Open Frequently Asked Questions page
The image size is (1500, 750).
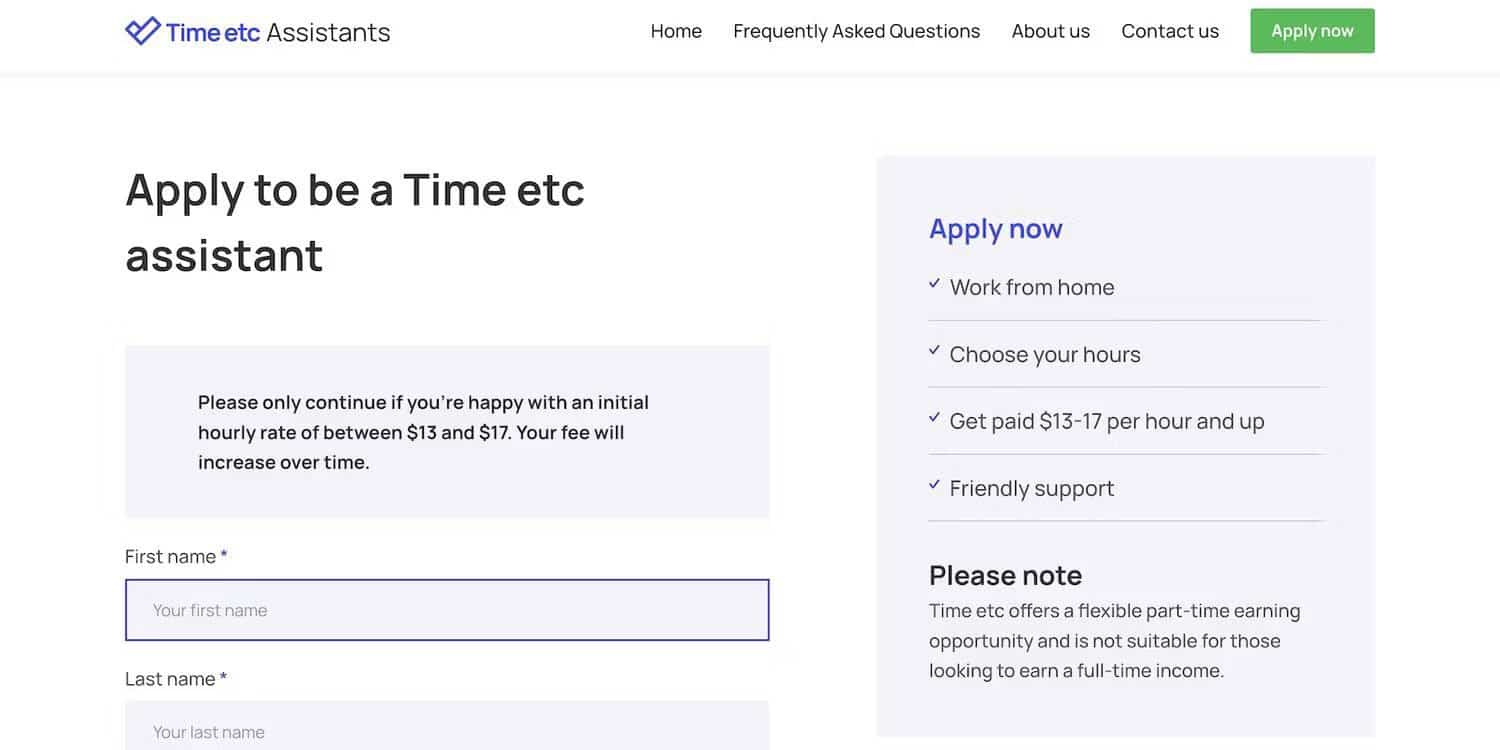click(x=856, y=31)
